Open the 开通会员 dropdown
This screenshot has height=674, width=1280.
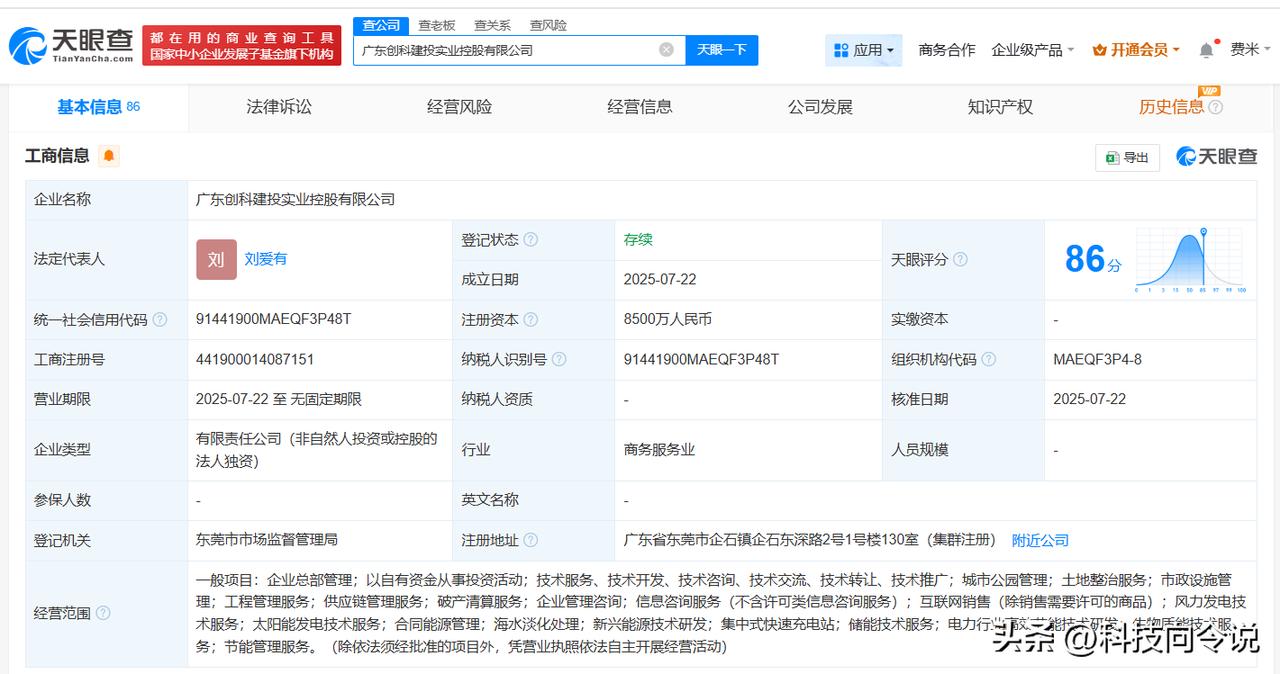[x=1136, y=50]
